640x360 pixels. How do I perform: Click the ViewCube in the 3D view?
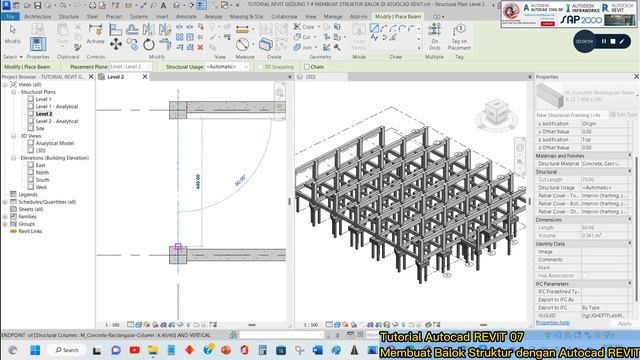[497, 112]
